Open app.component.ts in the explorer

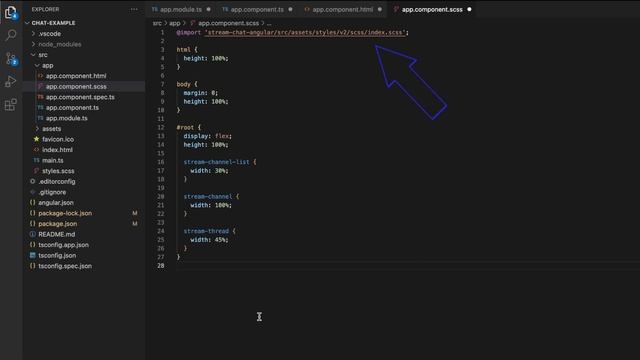coord(72,108)
